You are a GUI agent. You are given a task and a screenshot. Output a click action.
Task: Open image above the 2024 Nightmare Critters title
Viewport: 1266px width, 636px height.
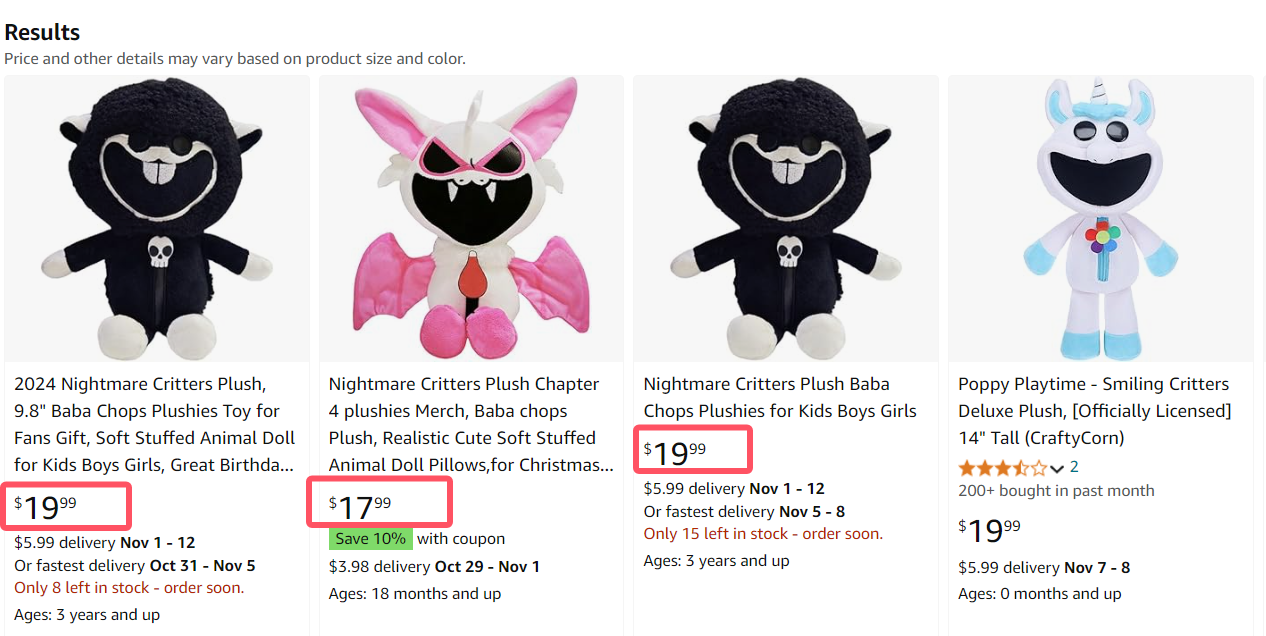click(x=157, y=218)
